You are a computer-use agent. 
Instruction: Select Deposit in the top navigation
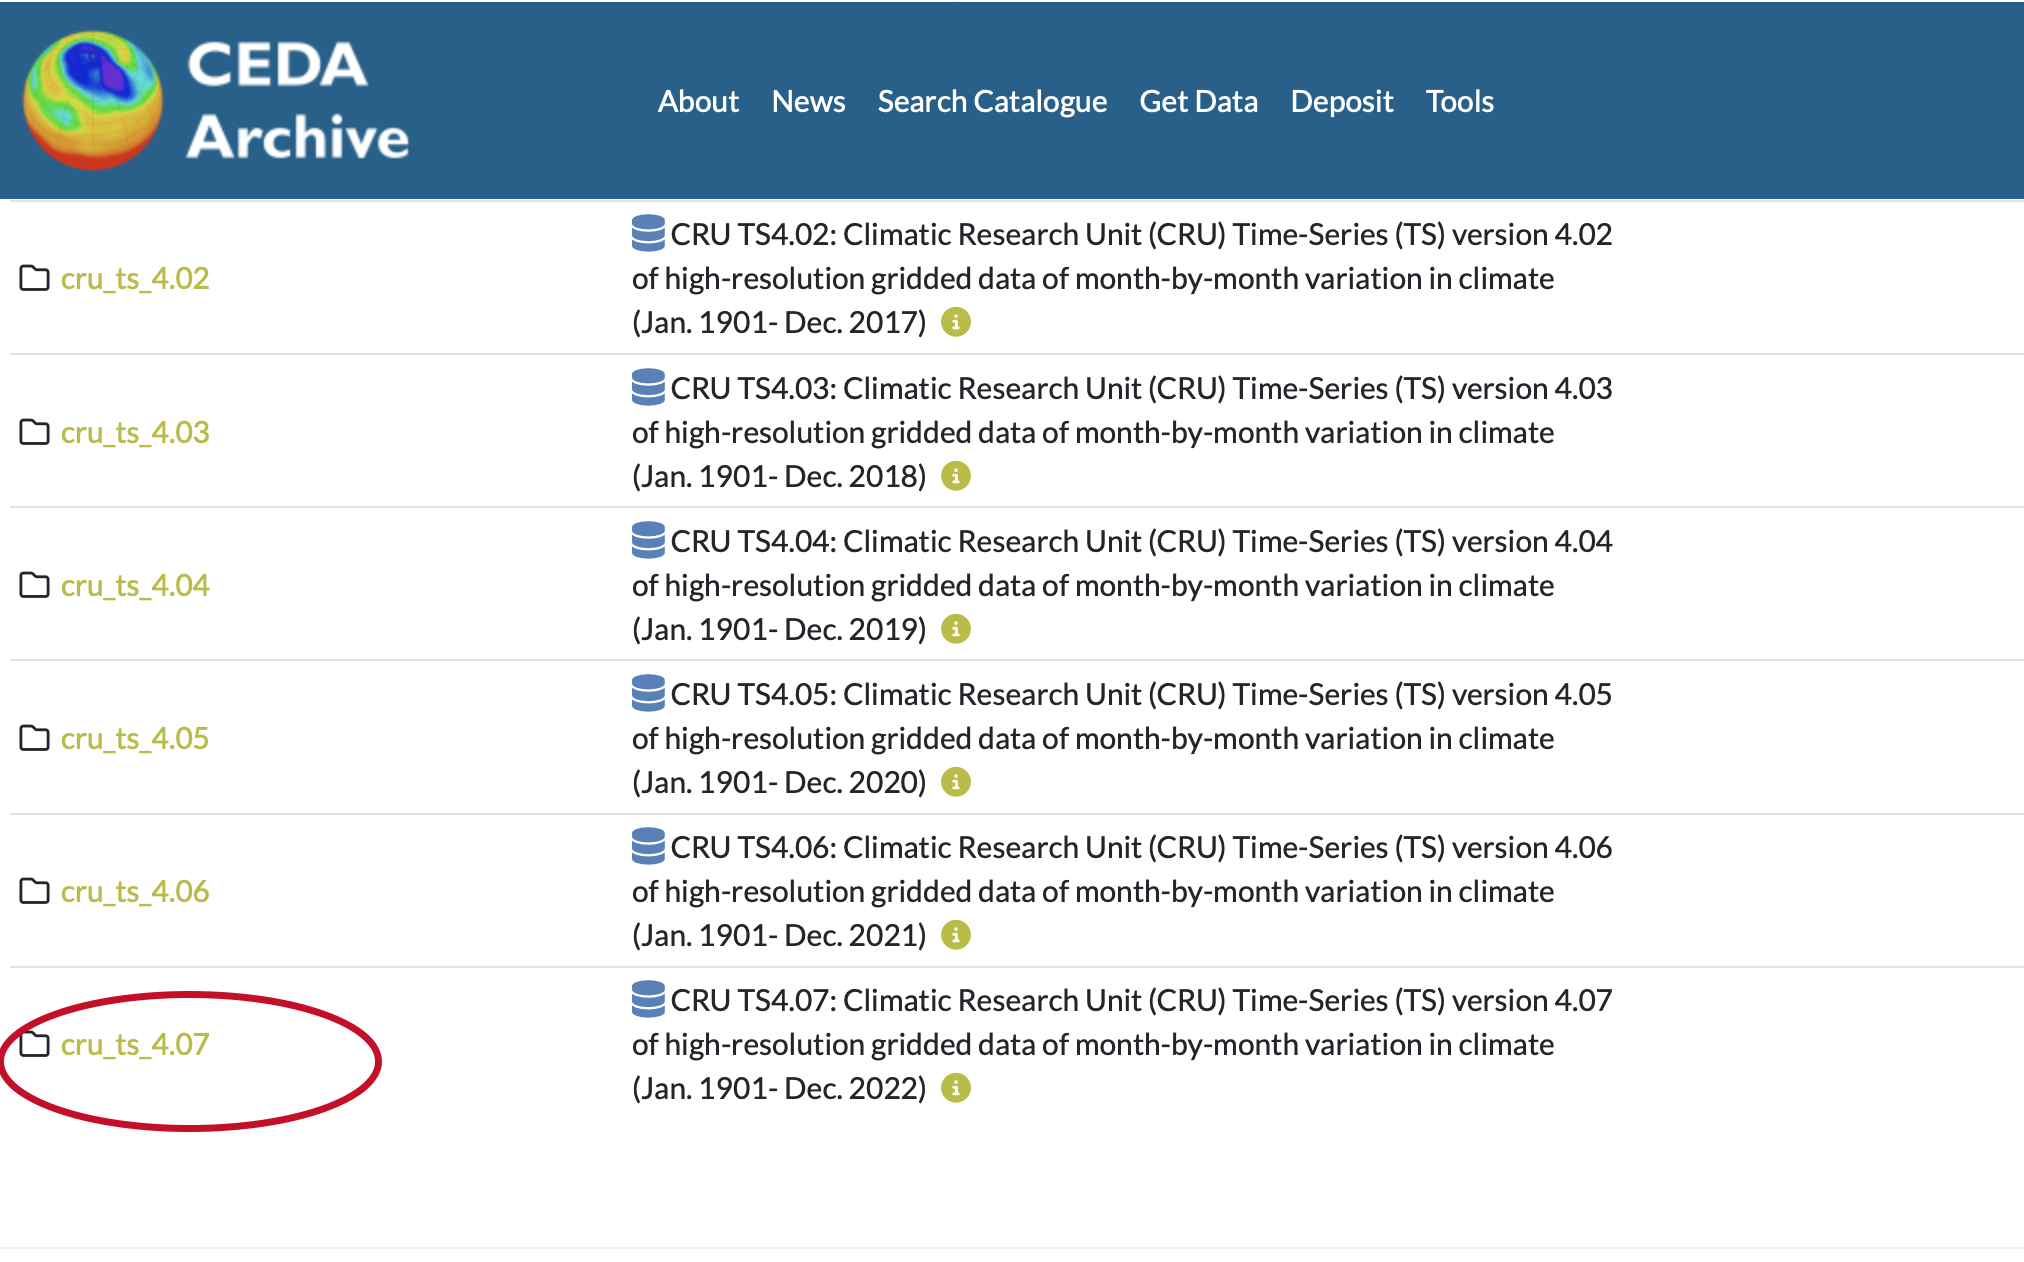coord(1341,101)
